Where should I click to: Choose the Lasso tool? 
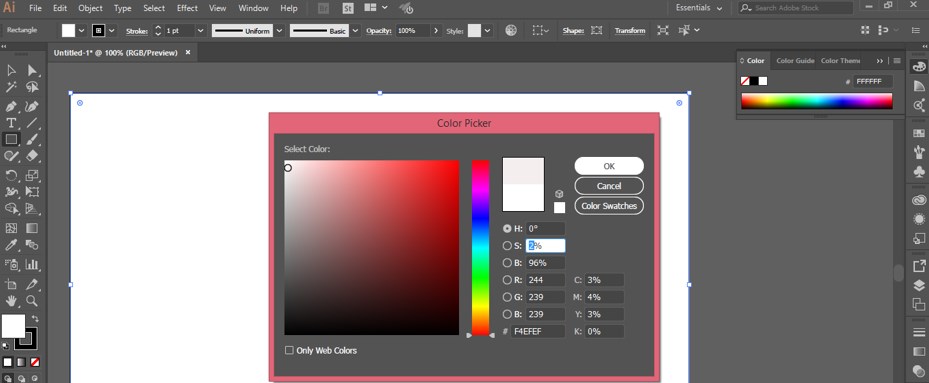coord(32,88)
